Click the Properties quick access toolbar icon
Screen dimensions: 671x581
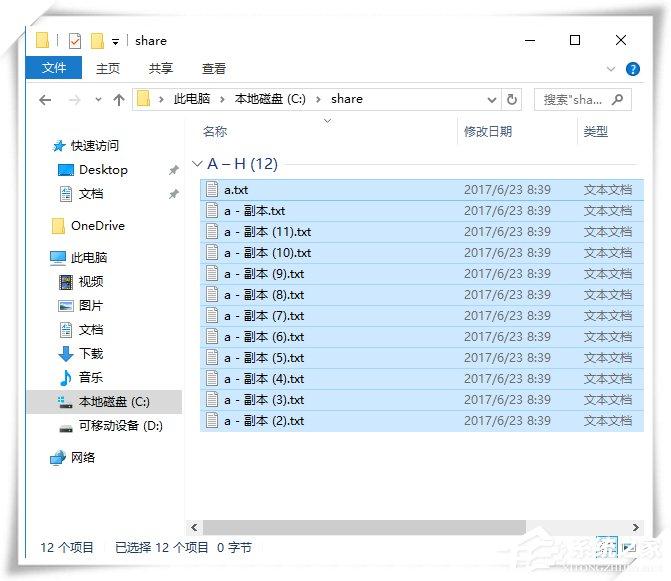75,41
